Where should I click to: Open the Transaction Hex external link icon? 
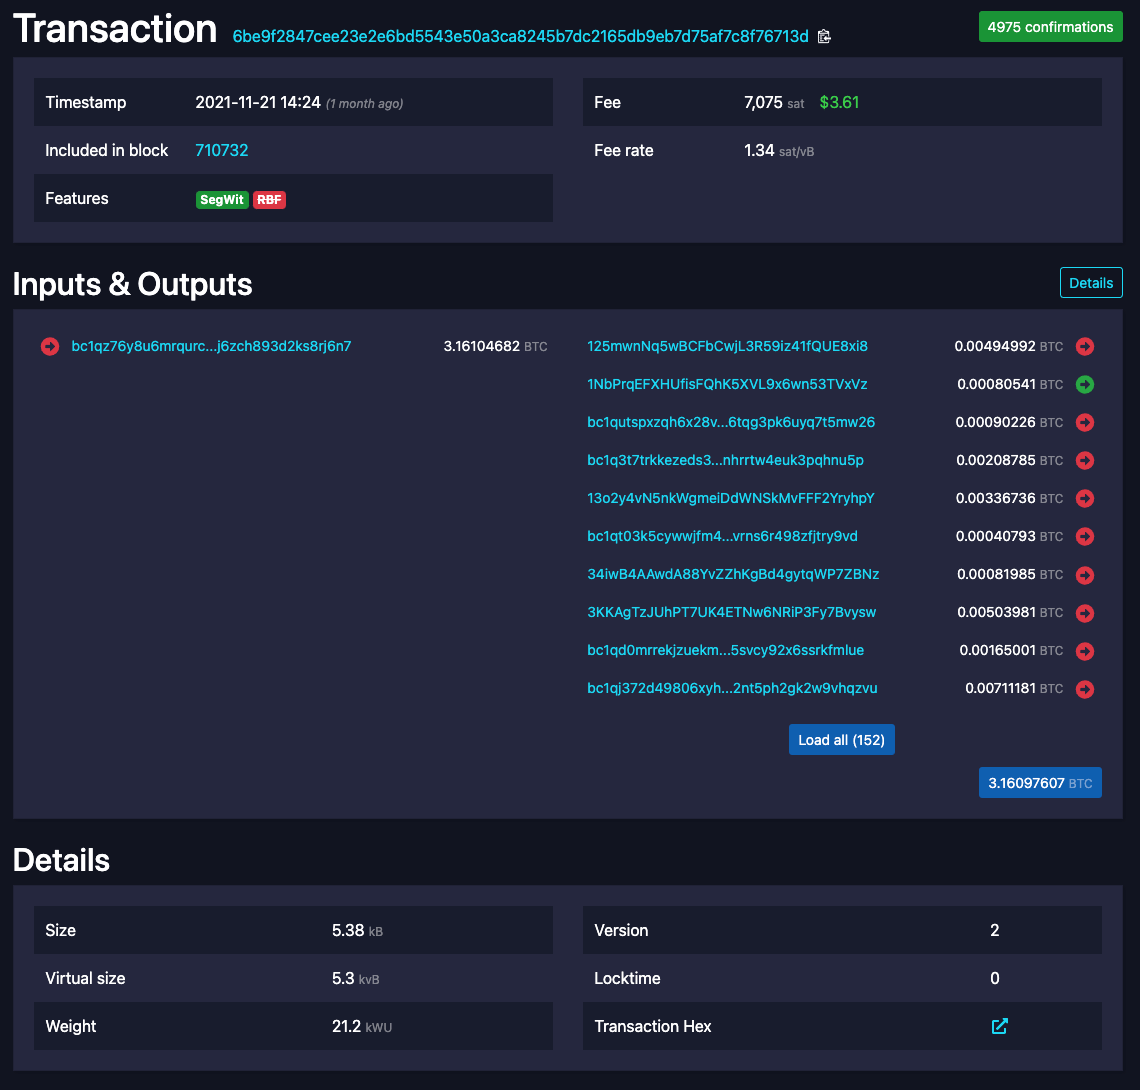[x=999, y=1026]
